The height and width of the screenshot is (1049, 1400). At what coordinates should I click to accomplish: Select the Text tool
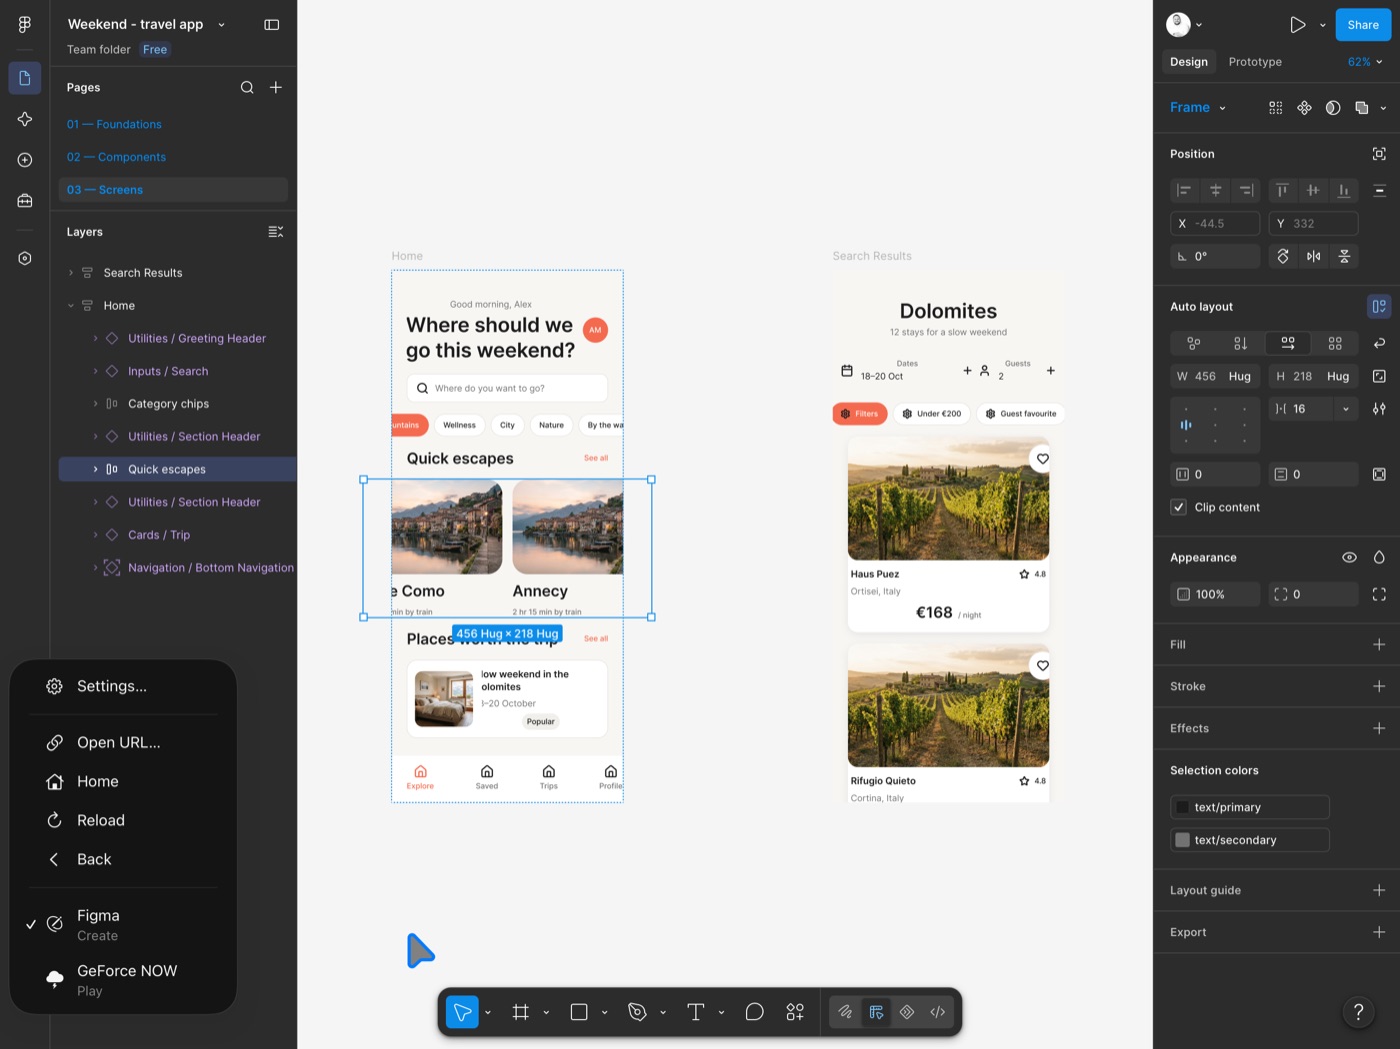coord(696,1012)
